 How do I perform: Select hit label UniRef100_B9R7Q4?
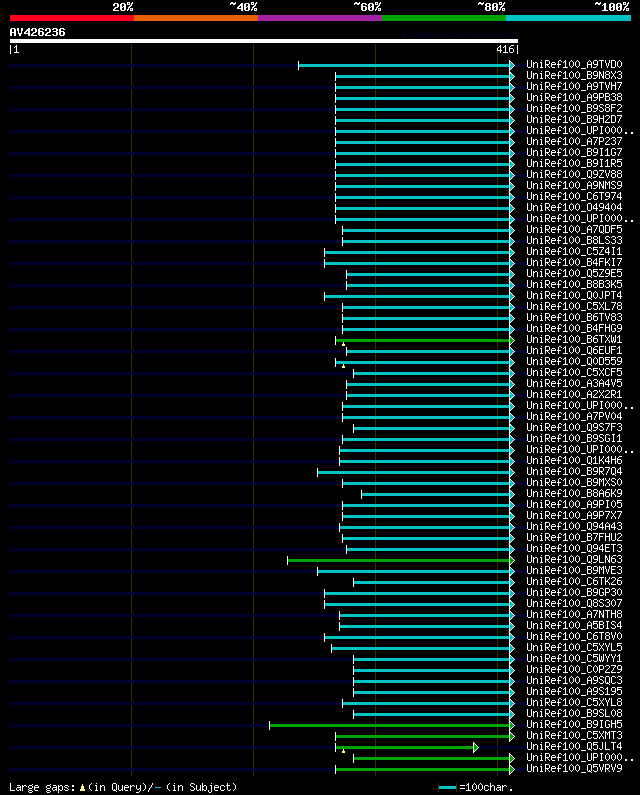click(x=574, y=472)
